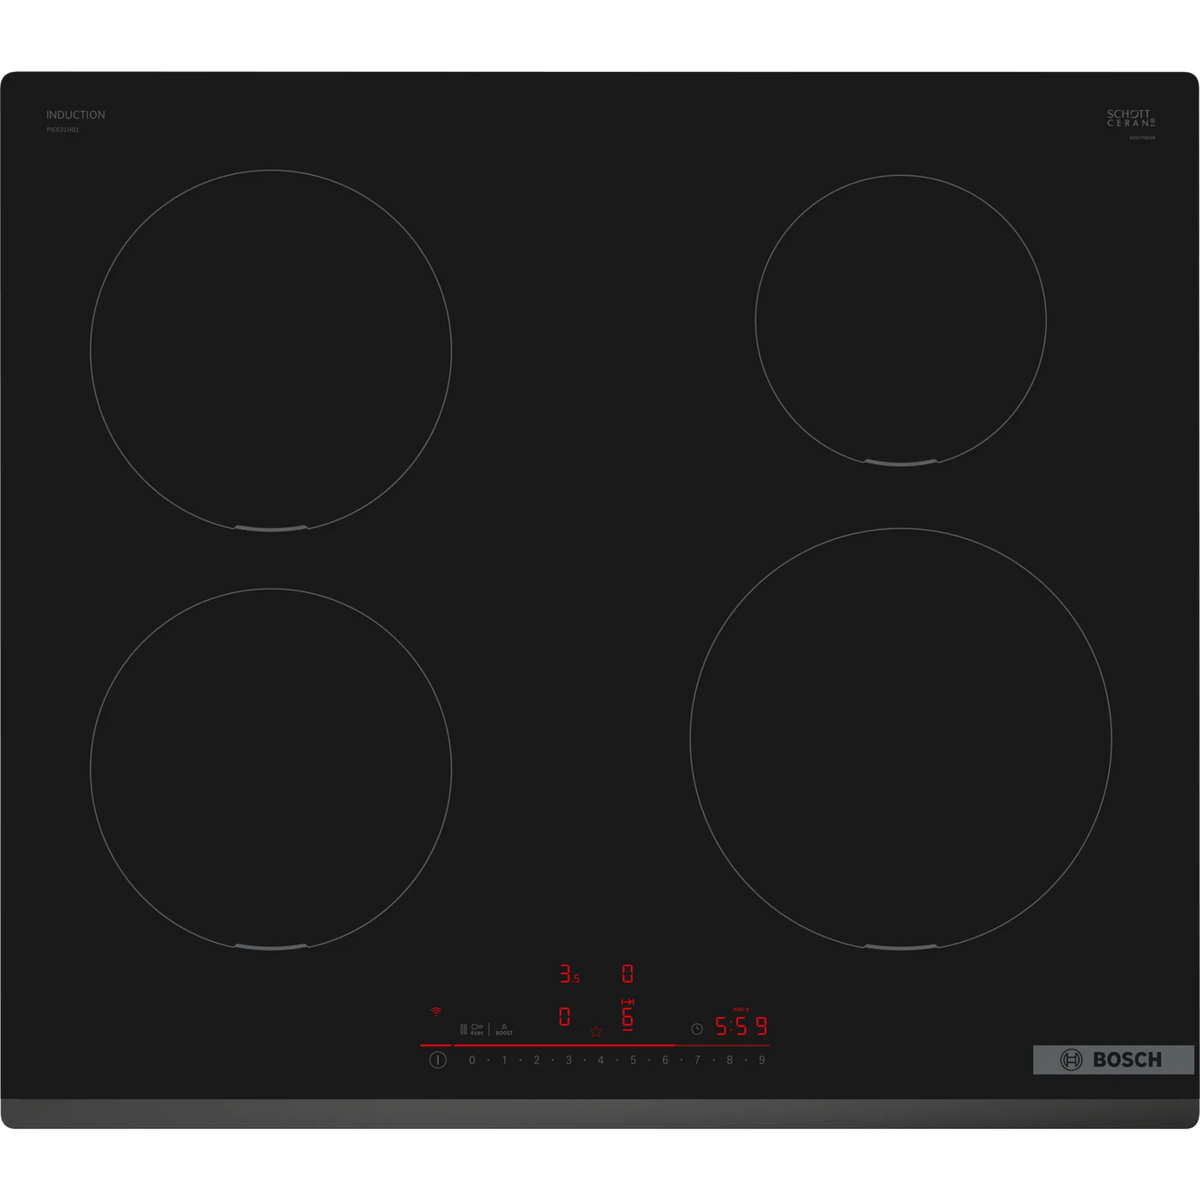Viewport: 1200px width, 1200px height.
Task: Tap the red star favourite symbol
Action: pos(596,1031)
